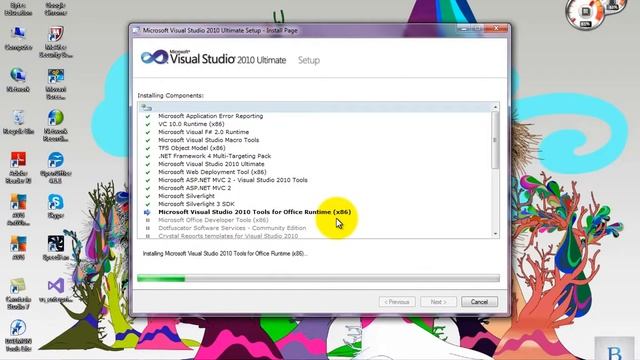This screenshot has height=360, width=640.
Task: Click green check beside Microsoft Silverlight 3 SDK
Action: click(x=148, y=204)
